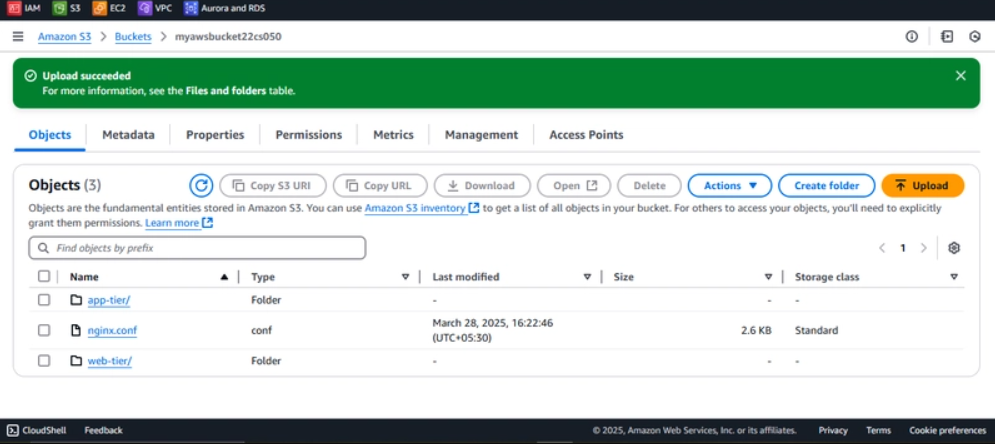This screenshot has width=995, height=444.
Task: Dismiss the Upload succeeded banner
Action: (961, 76)
